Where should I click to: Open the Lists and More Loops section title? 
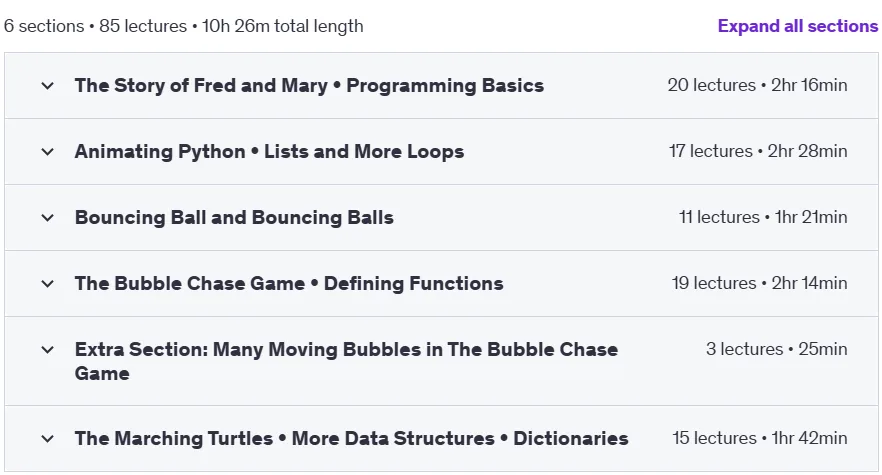269,151
